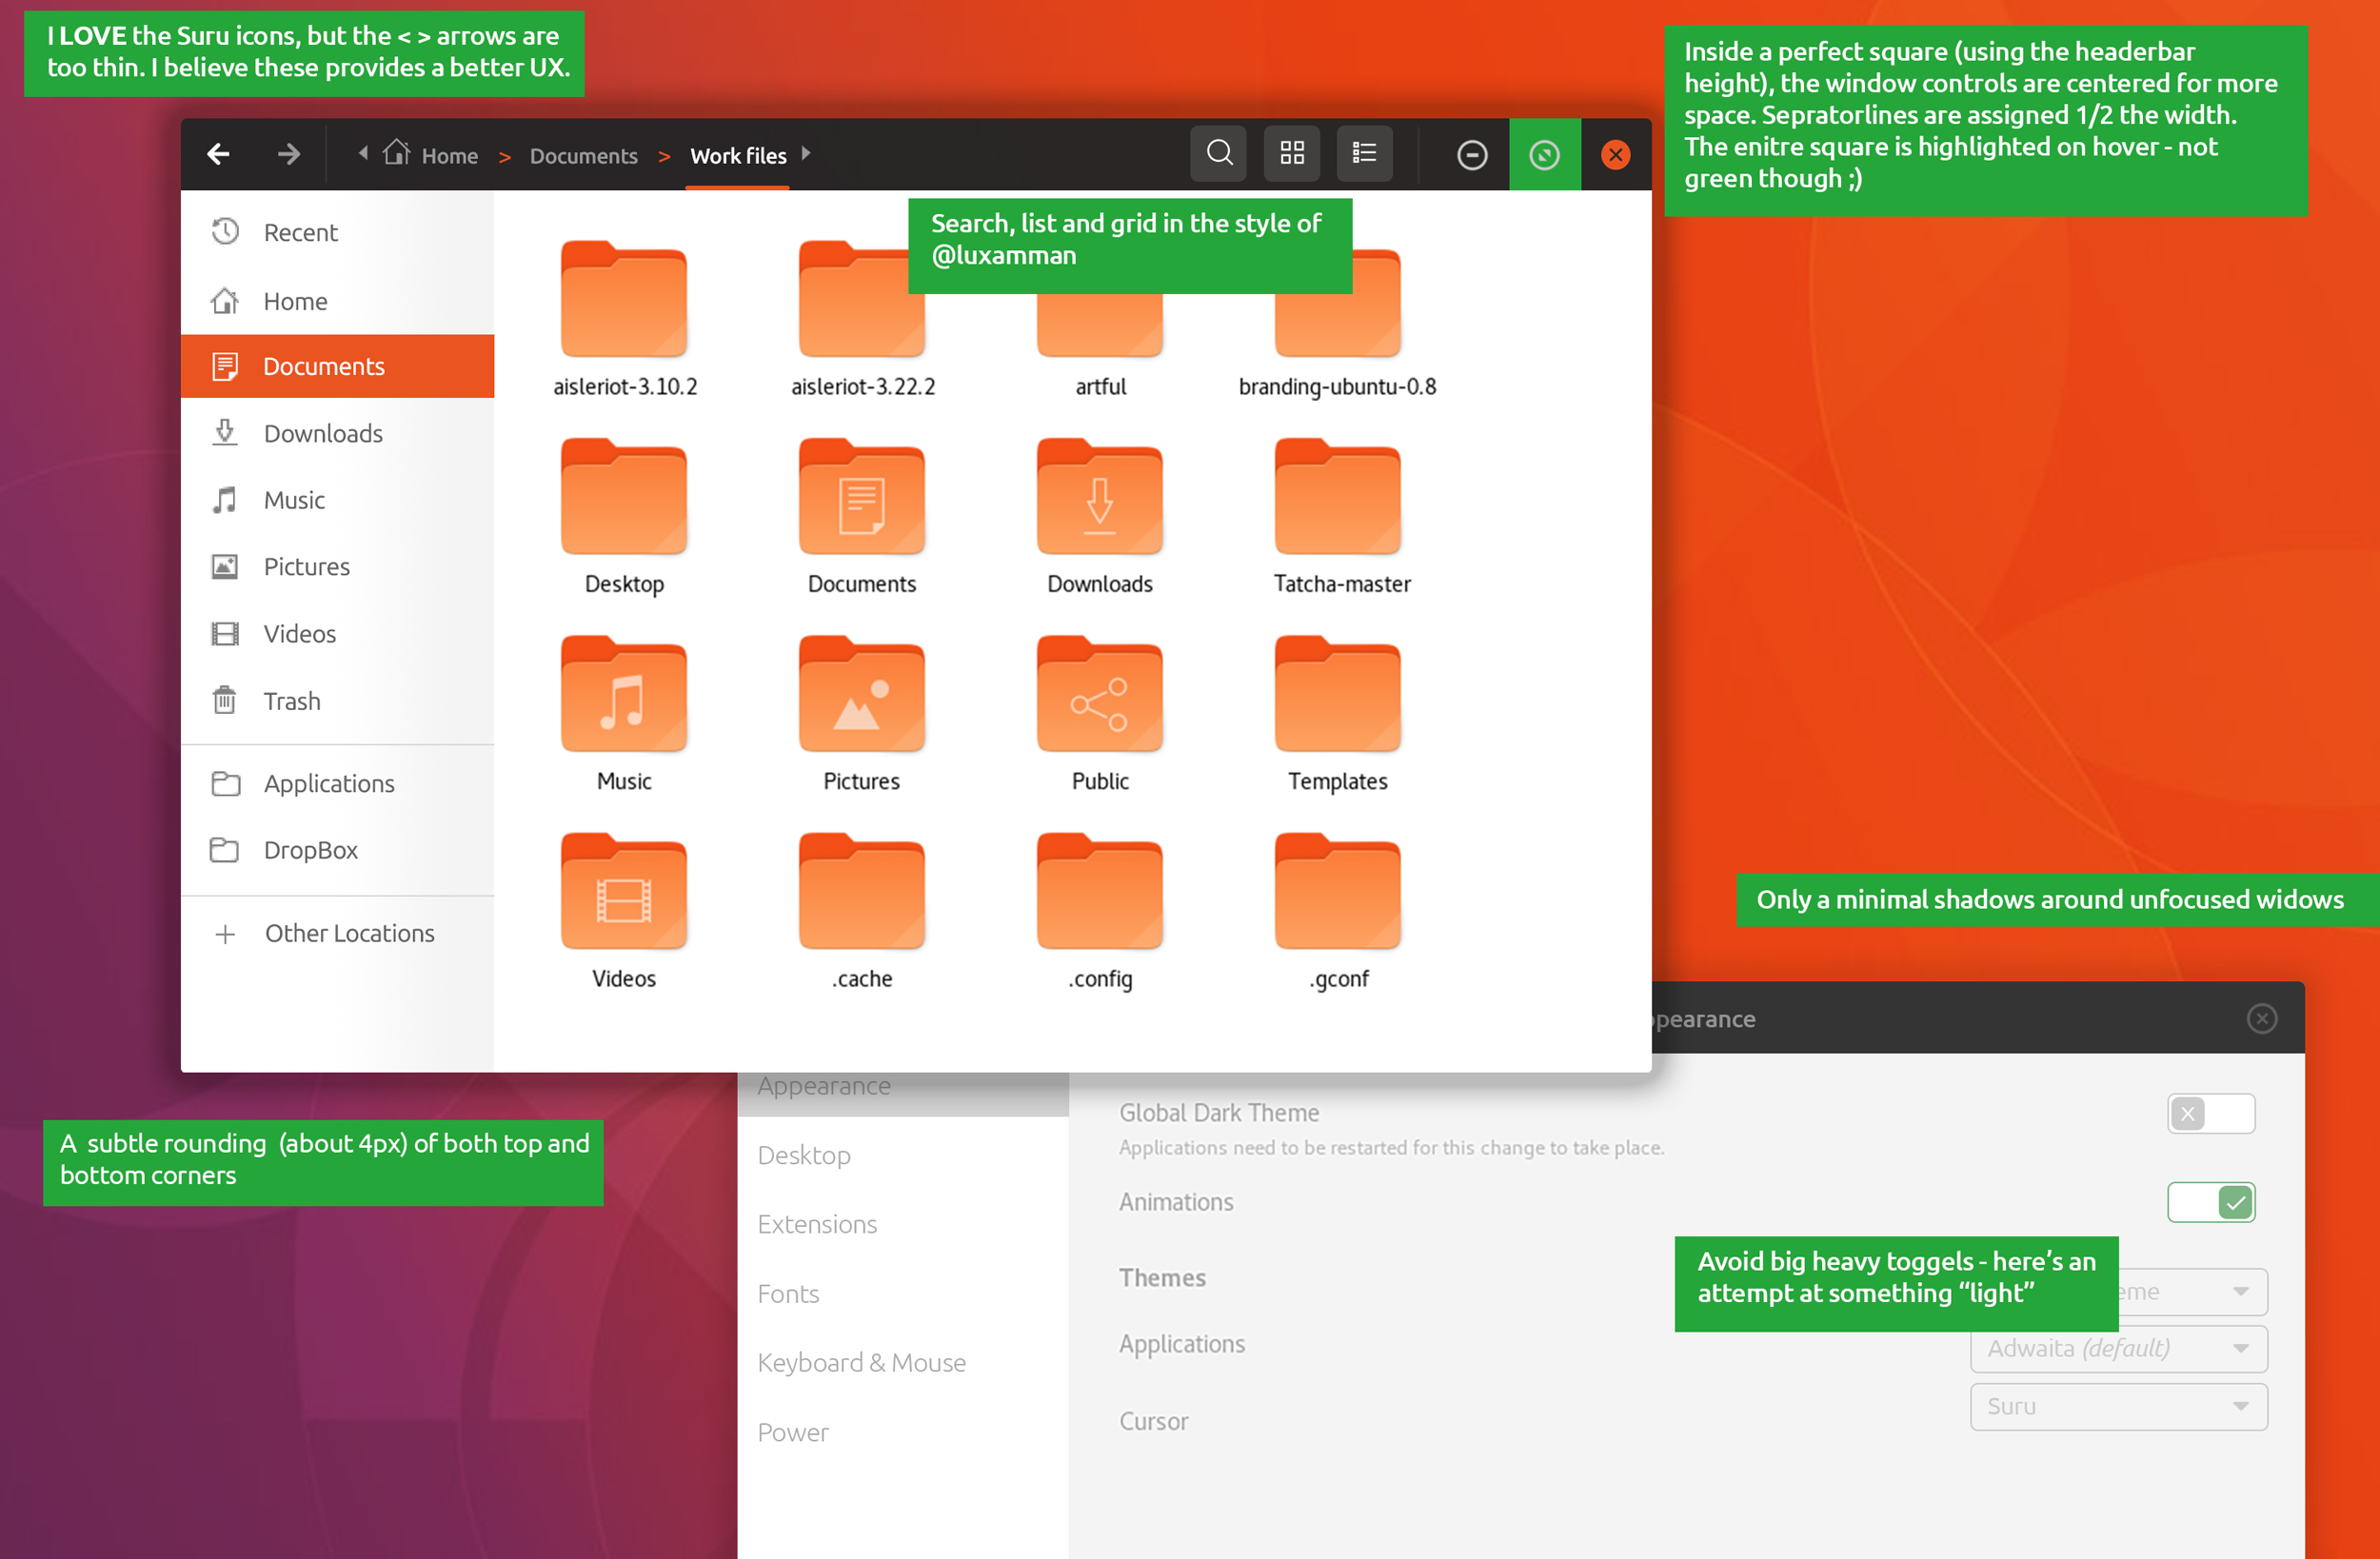Open Keyboard & Mouse settings section
2380x1559 pixels.
click(861, 1362)
